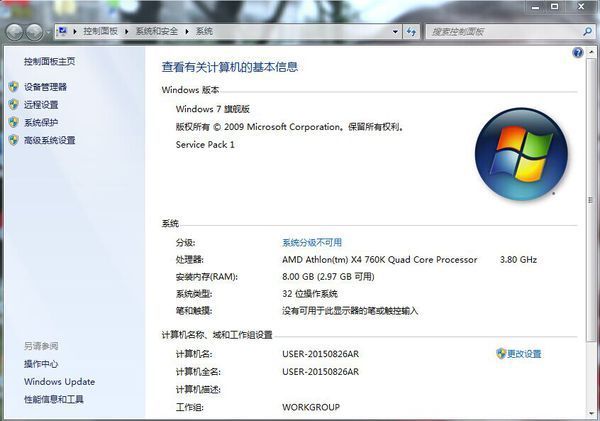The height and width of the screenshot is (421, 600).
Task: Open 系统保护 link
Action: coord(41,122)
